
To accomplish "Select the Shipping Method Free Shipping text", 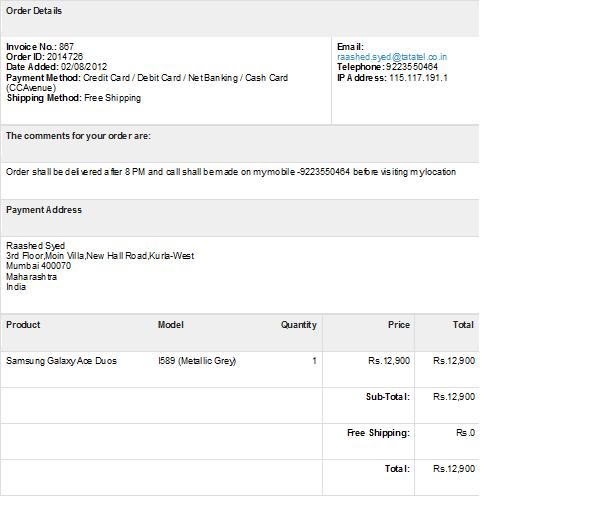I will (74, 98).
